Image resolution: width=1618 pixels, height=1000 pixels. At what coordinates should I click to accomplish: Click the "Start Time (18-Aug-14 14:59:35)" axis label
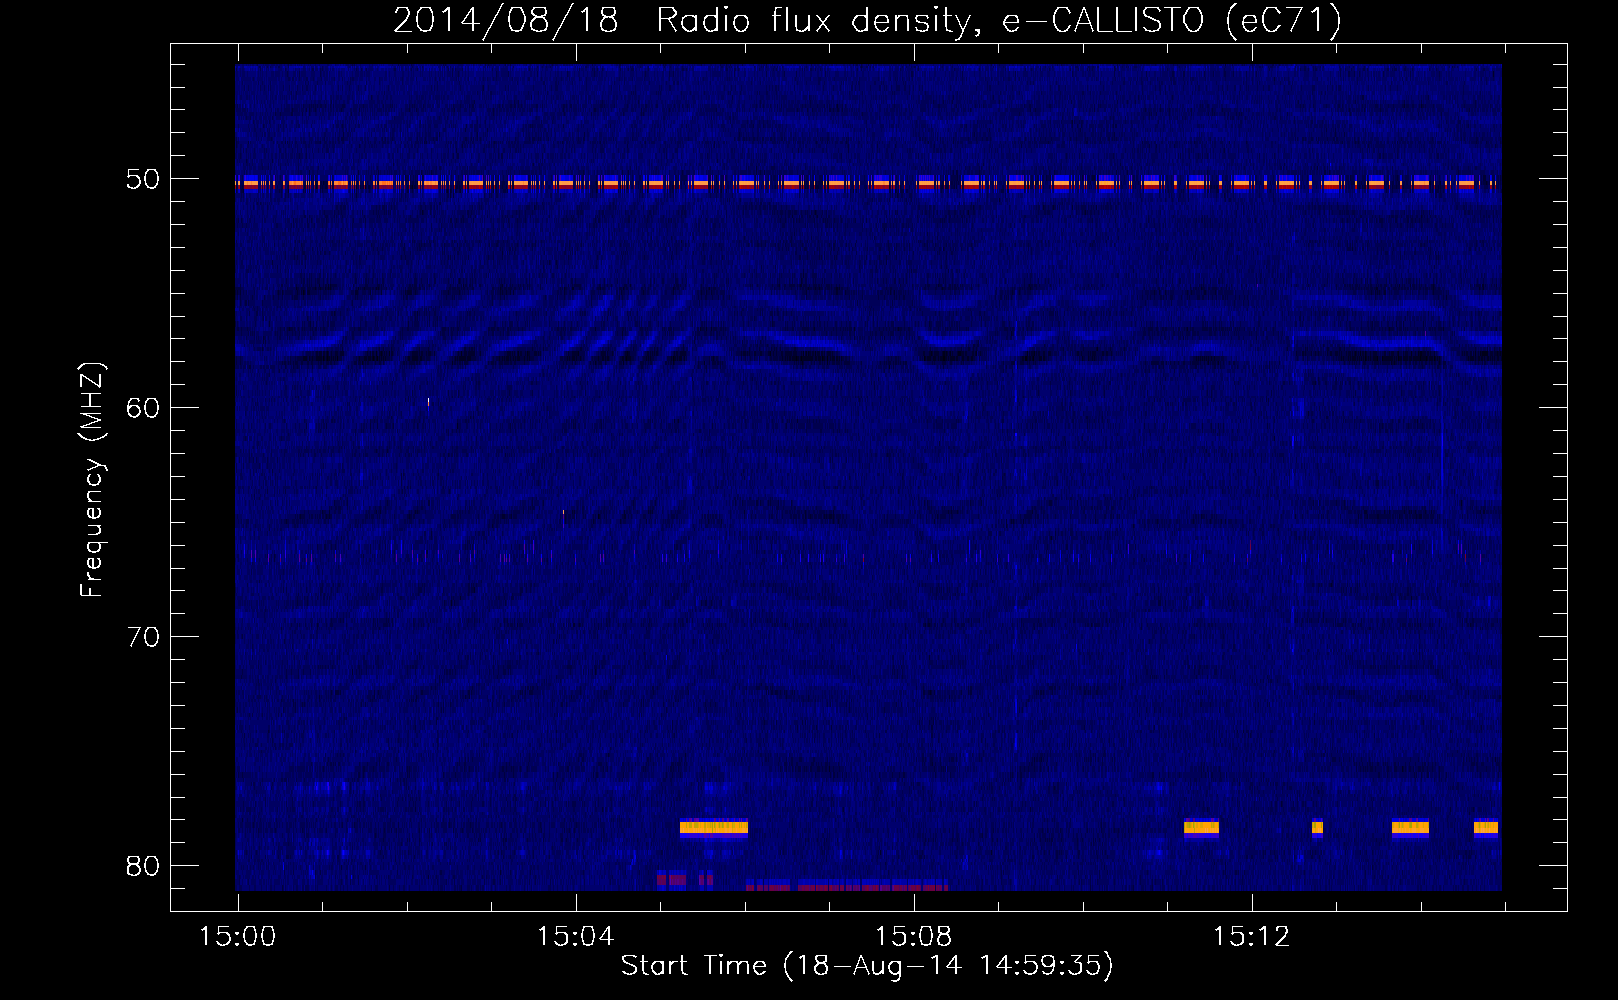click(x=867, y=965)
